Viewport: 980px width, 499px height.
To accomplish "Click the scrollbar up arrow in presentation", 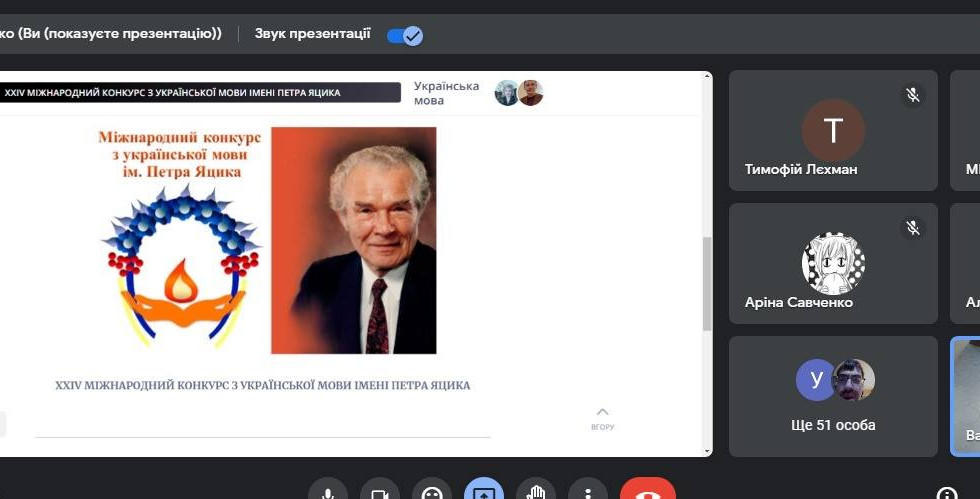I will point(707,76).
